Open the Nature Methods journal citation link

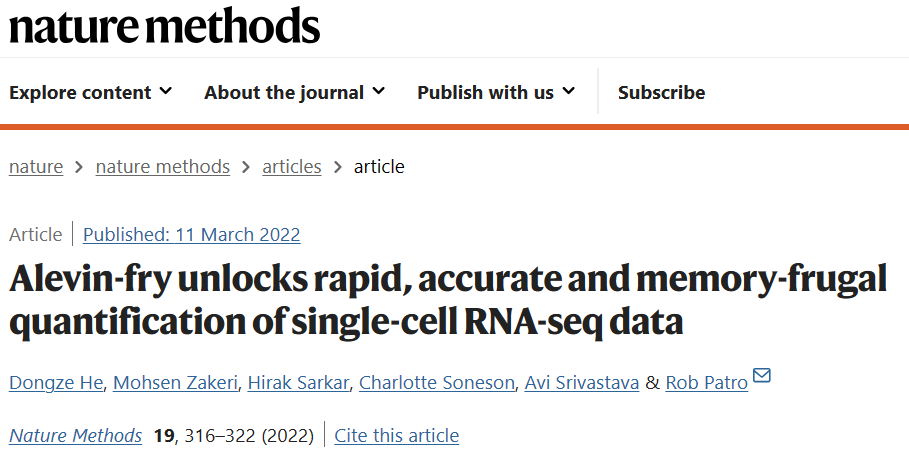pos(75,435)
